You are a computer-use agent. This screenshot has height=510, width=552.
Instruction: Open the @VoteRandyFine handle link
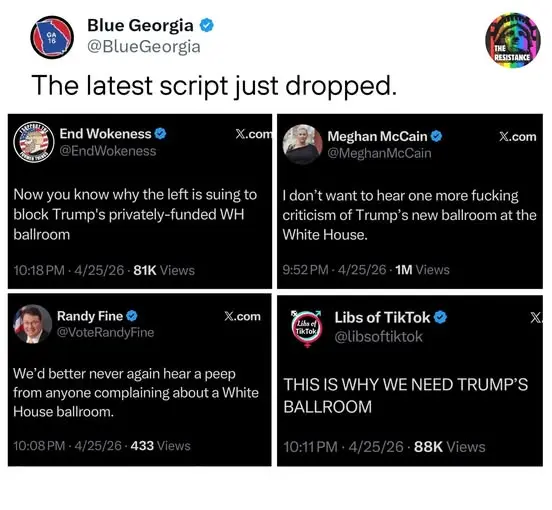click(x=105, y=332)
